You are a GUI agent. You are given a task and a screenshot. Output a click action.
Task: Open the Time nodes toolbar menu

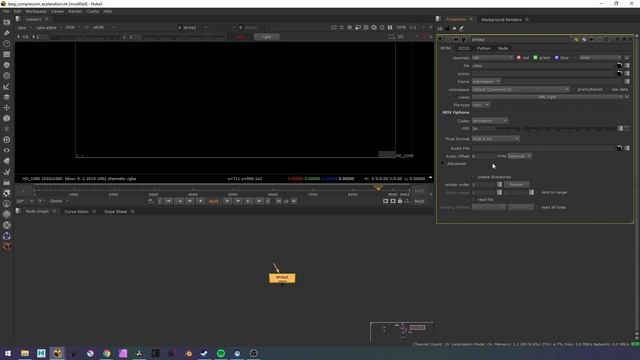(x=7, y=43)
